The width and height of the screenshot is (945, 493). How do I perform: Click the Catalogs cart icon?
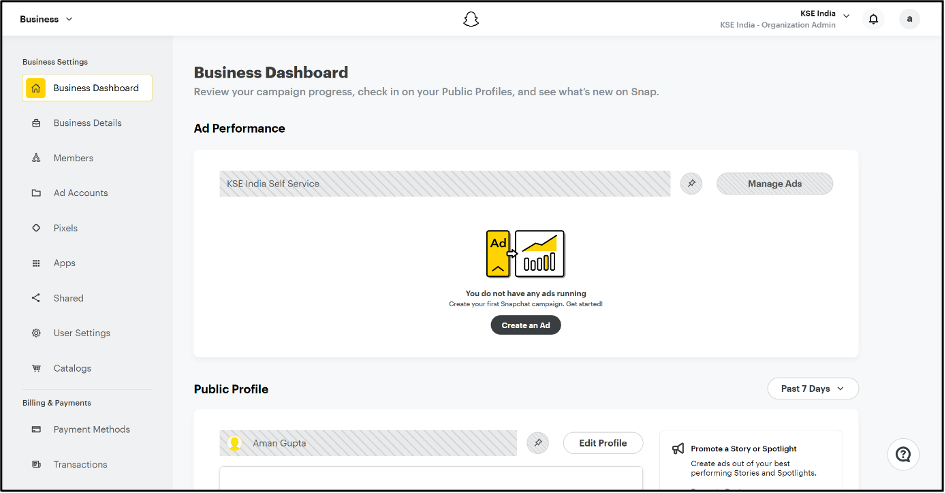pyautogui.click(x=36, y=368)
